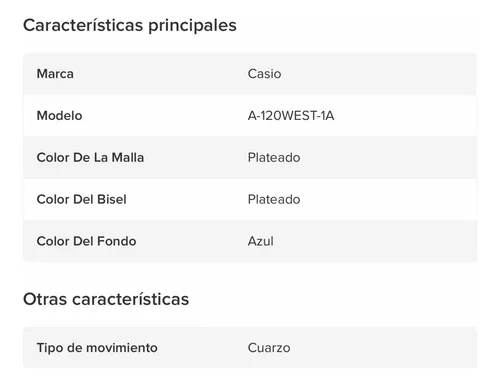Click the Plateado value for bisel

coord(274,199)
